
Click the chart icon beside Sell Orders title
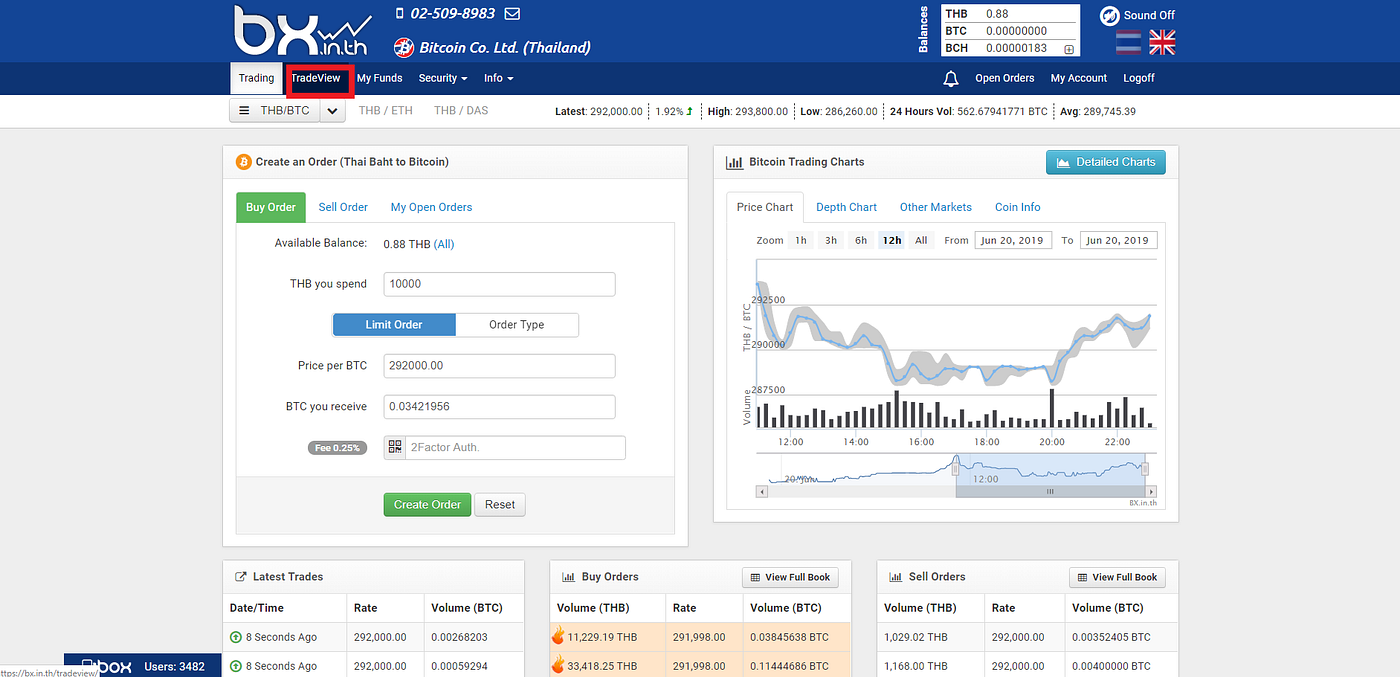pos(896,577)
